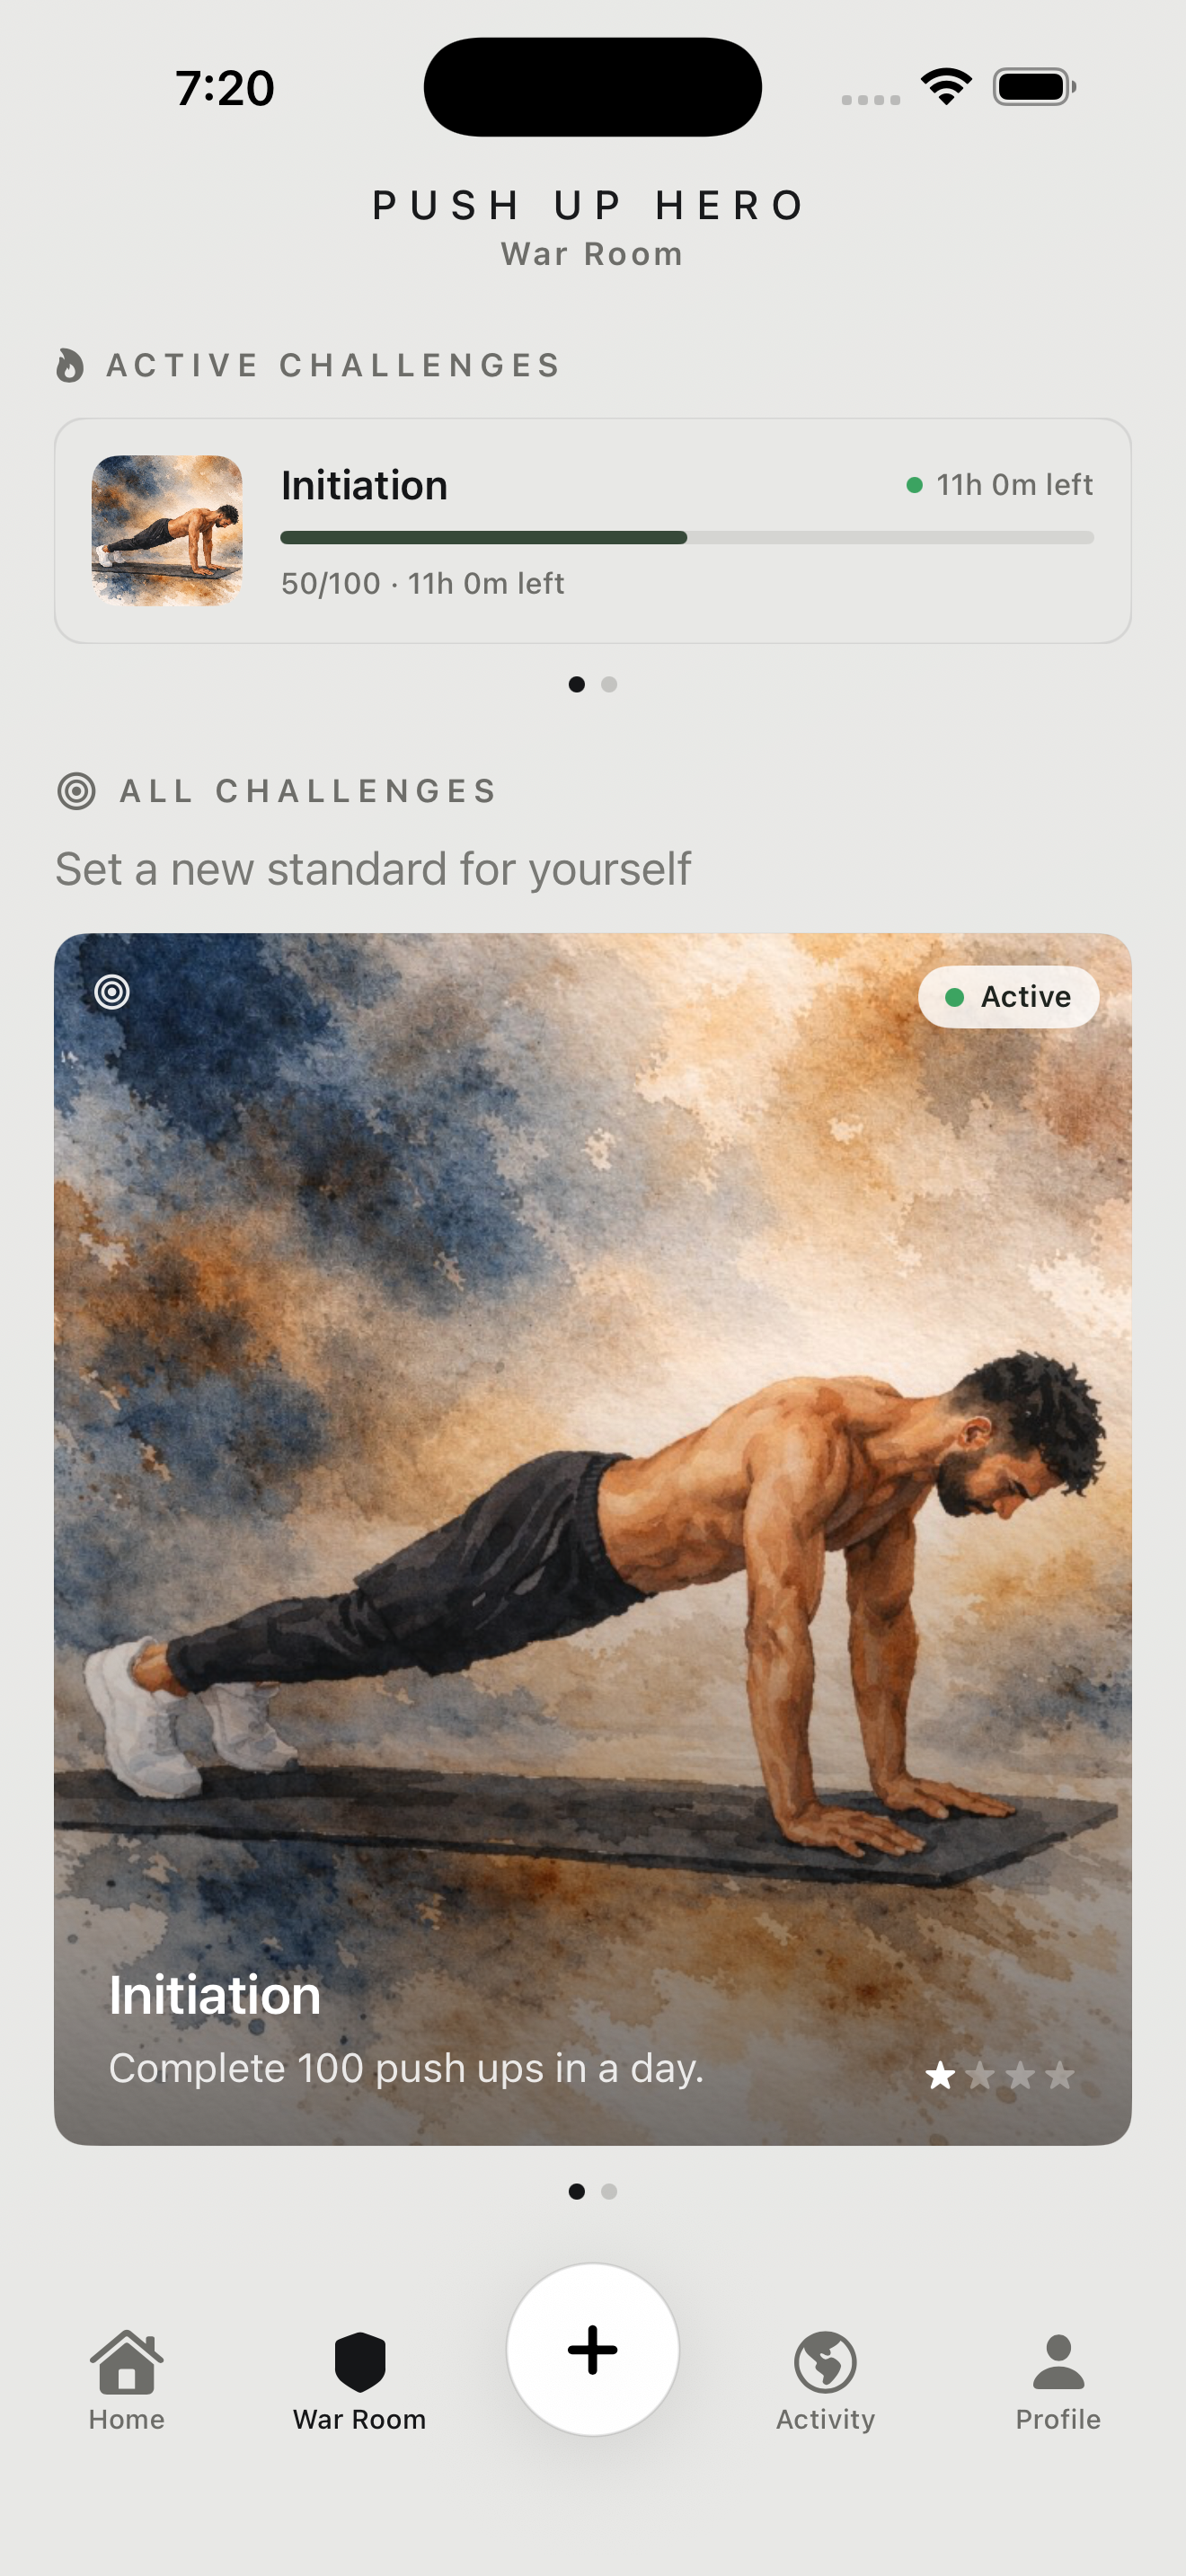Tap the Wi-Fi status icon
The image size is (1186, 2576).
[946, 87]
